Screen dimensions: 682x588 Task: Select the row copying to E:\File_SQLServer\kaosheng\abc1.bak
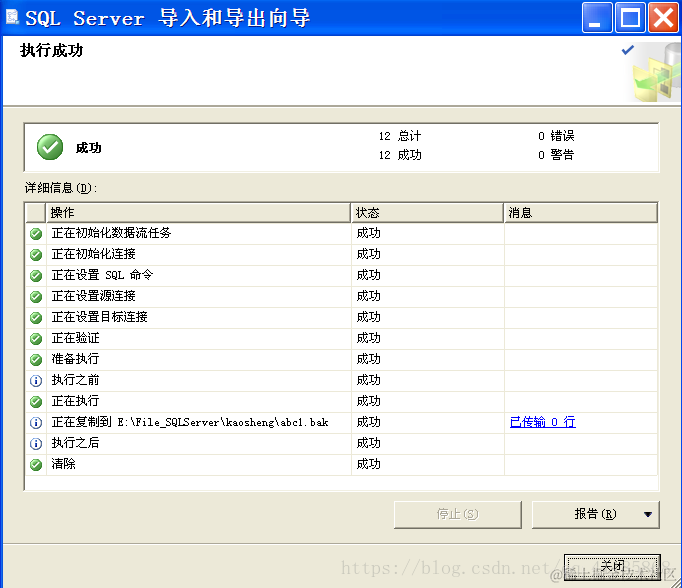[x=190, y=422]
